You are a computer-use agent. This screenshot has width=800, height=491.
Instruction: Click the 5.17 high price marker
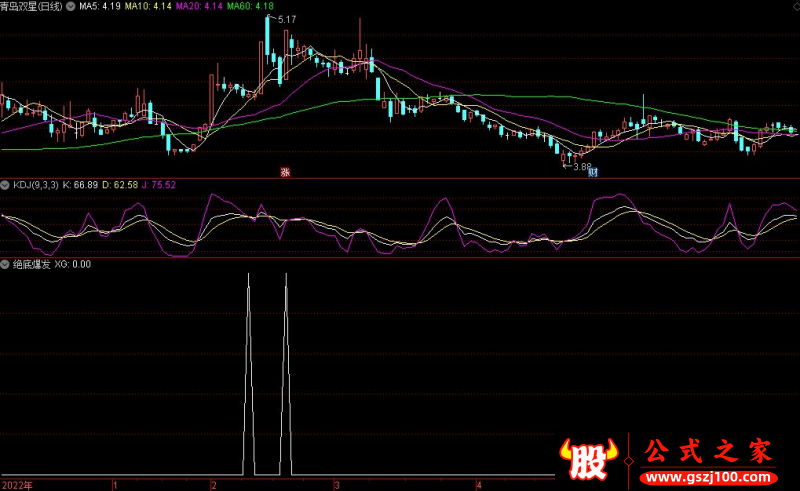coord(286,20)
